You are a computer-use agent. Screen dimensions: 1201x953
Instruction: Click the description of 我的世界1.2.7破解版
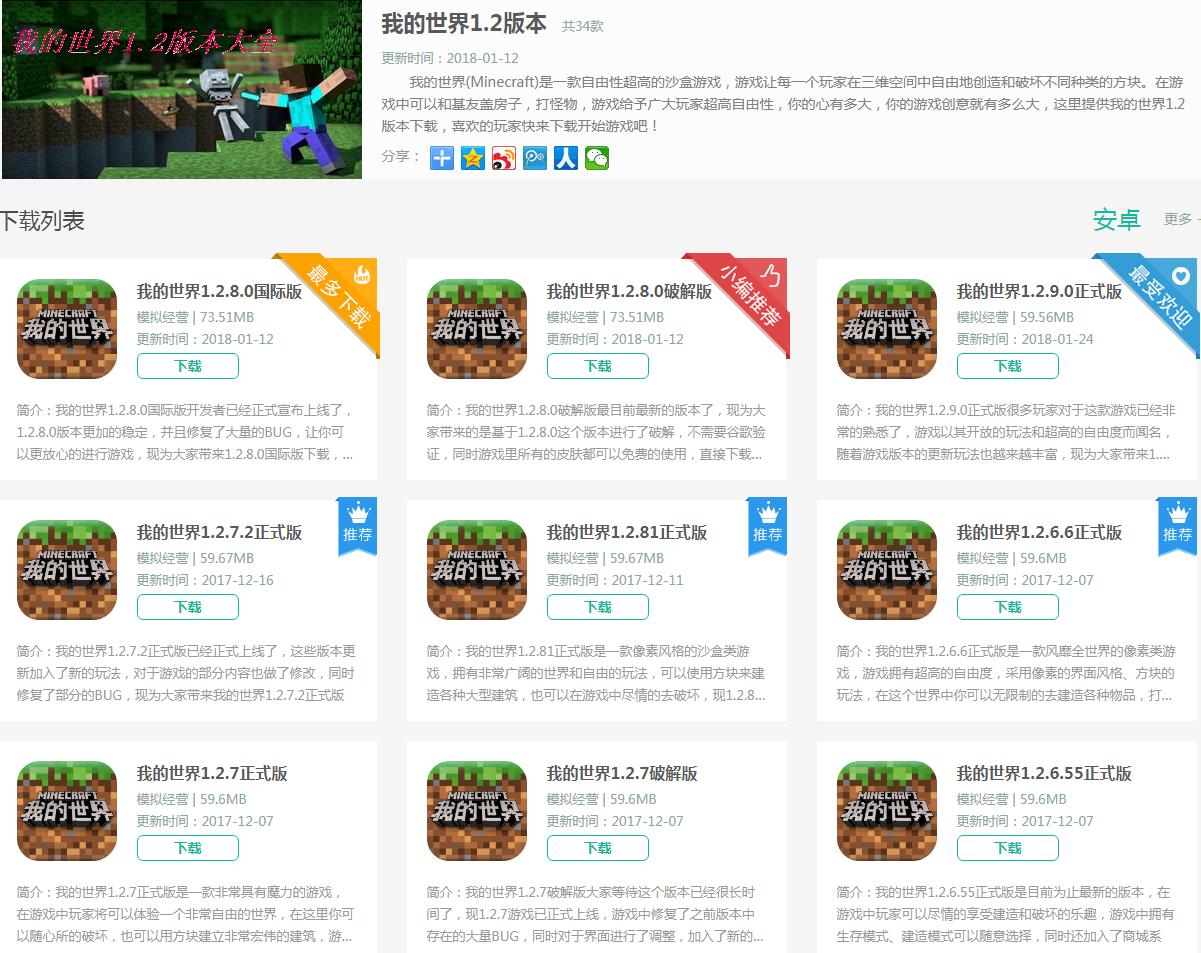click(596, 914)
